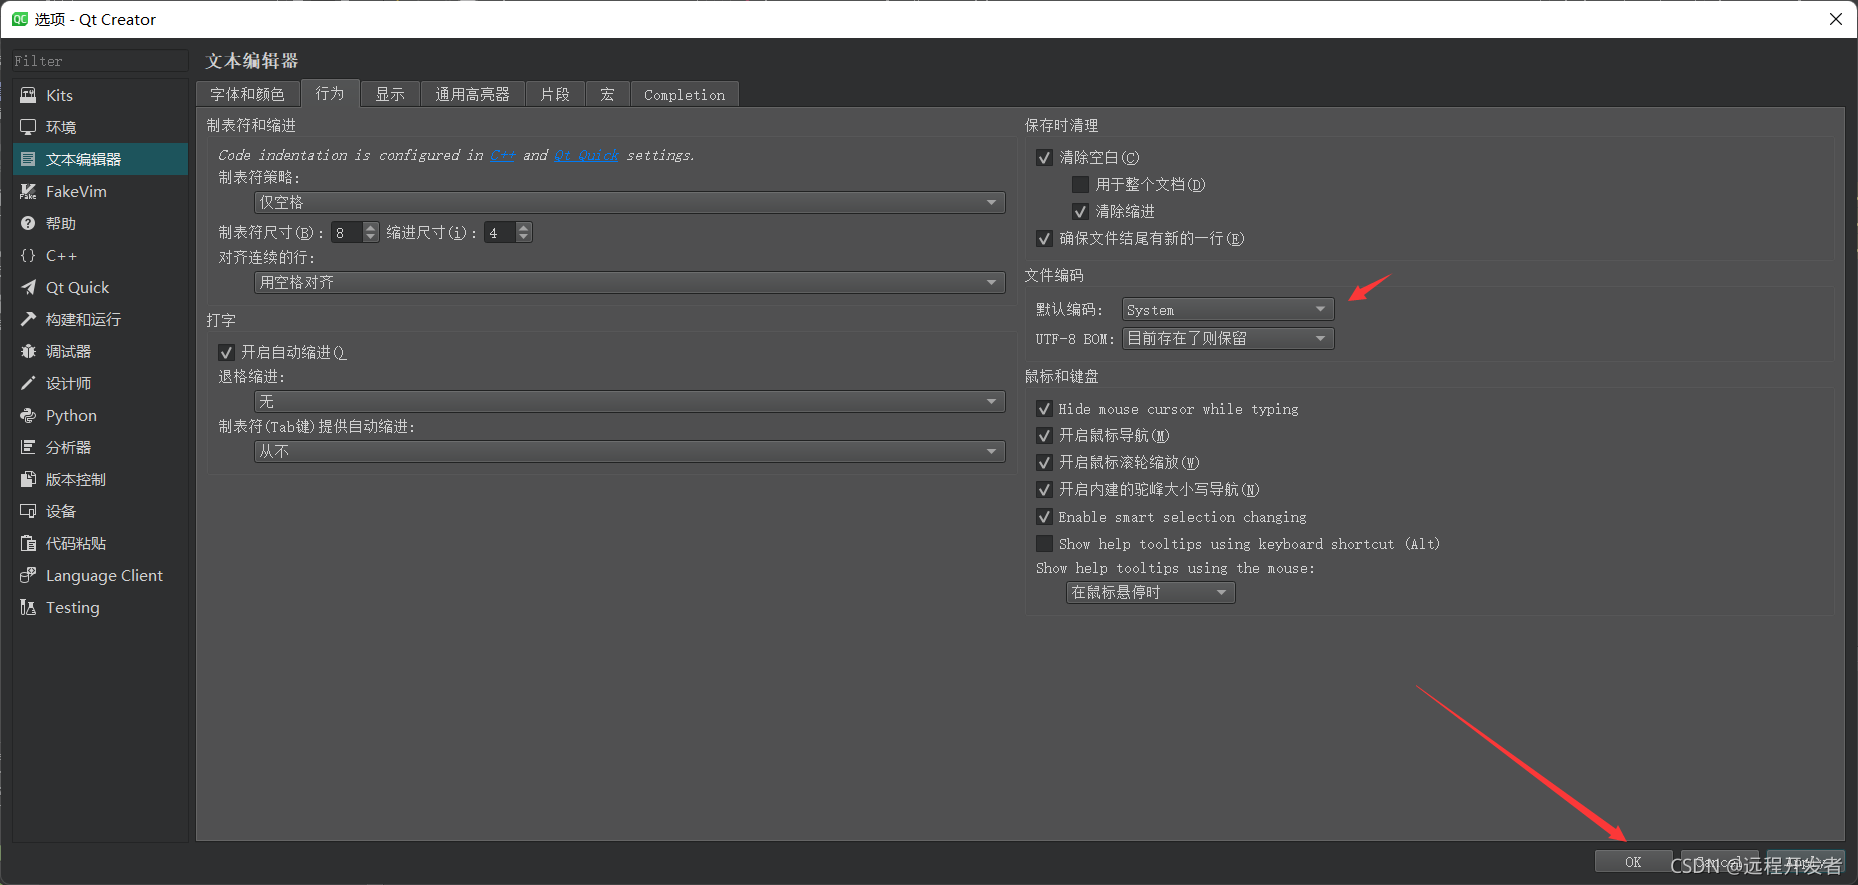Switch to the 宏 tab
Screen dimensions: 1858x885
tap(607, 94)
